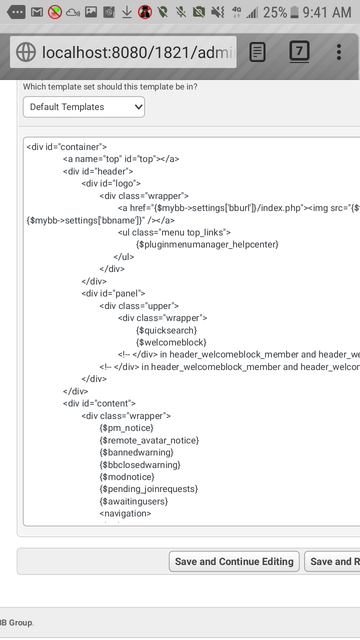Click the {$welcomeblock} line in the editor
The height and width of the screenshot is (640, 360).
coord(171,342)
